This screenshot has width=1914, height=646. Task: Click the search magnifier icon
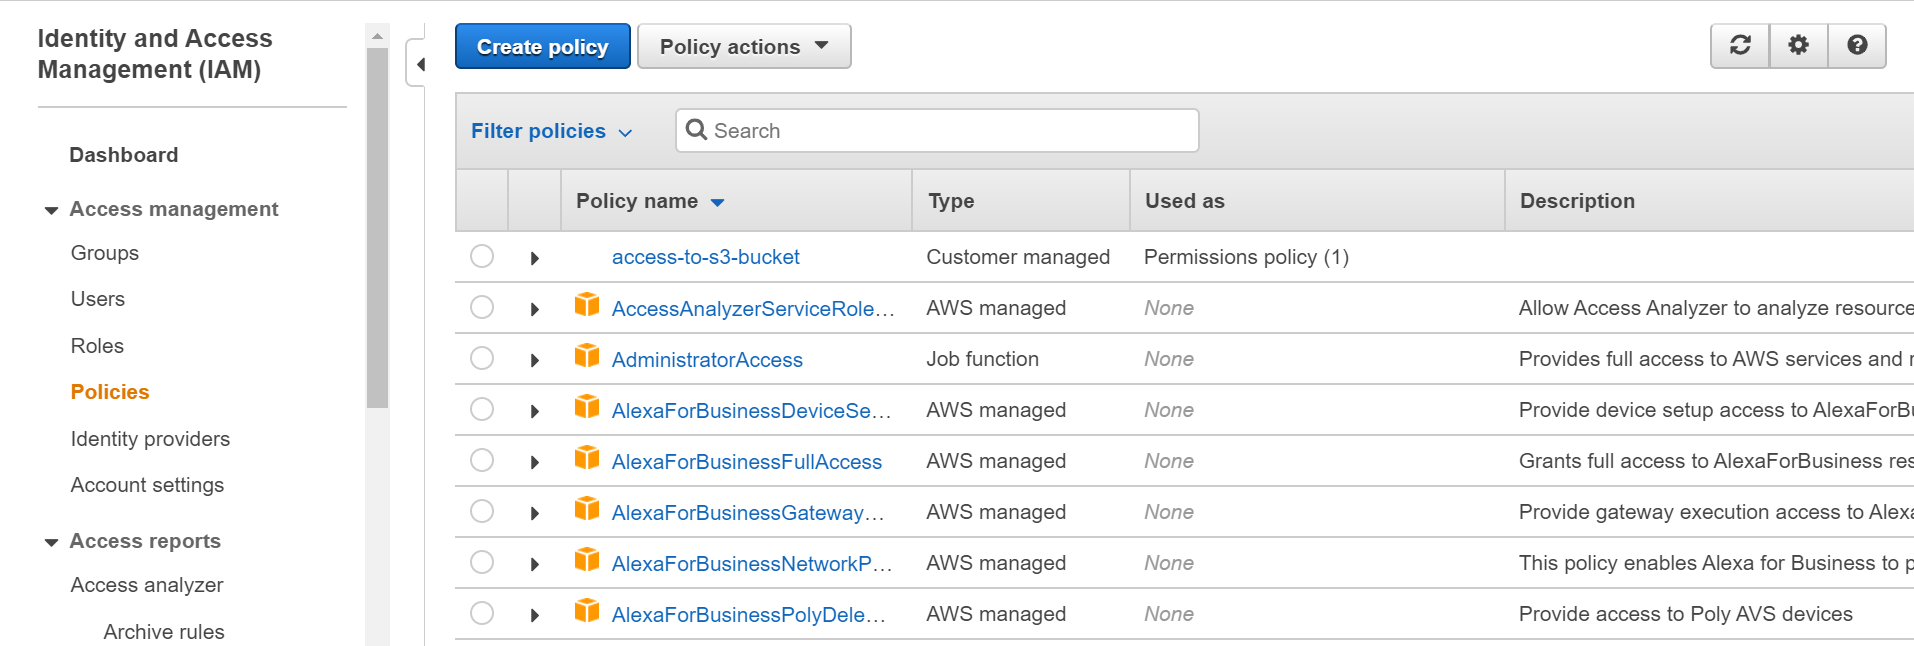(x=696, y=130)
